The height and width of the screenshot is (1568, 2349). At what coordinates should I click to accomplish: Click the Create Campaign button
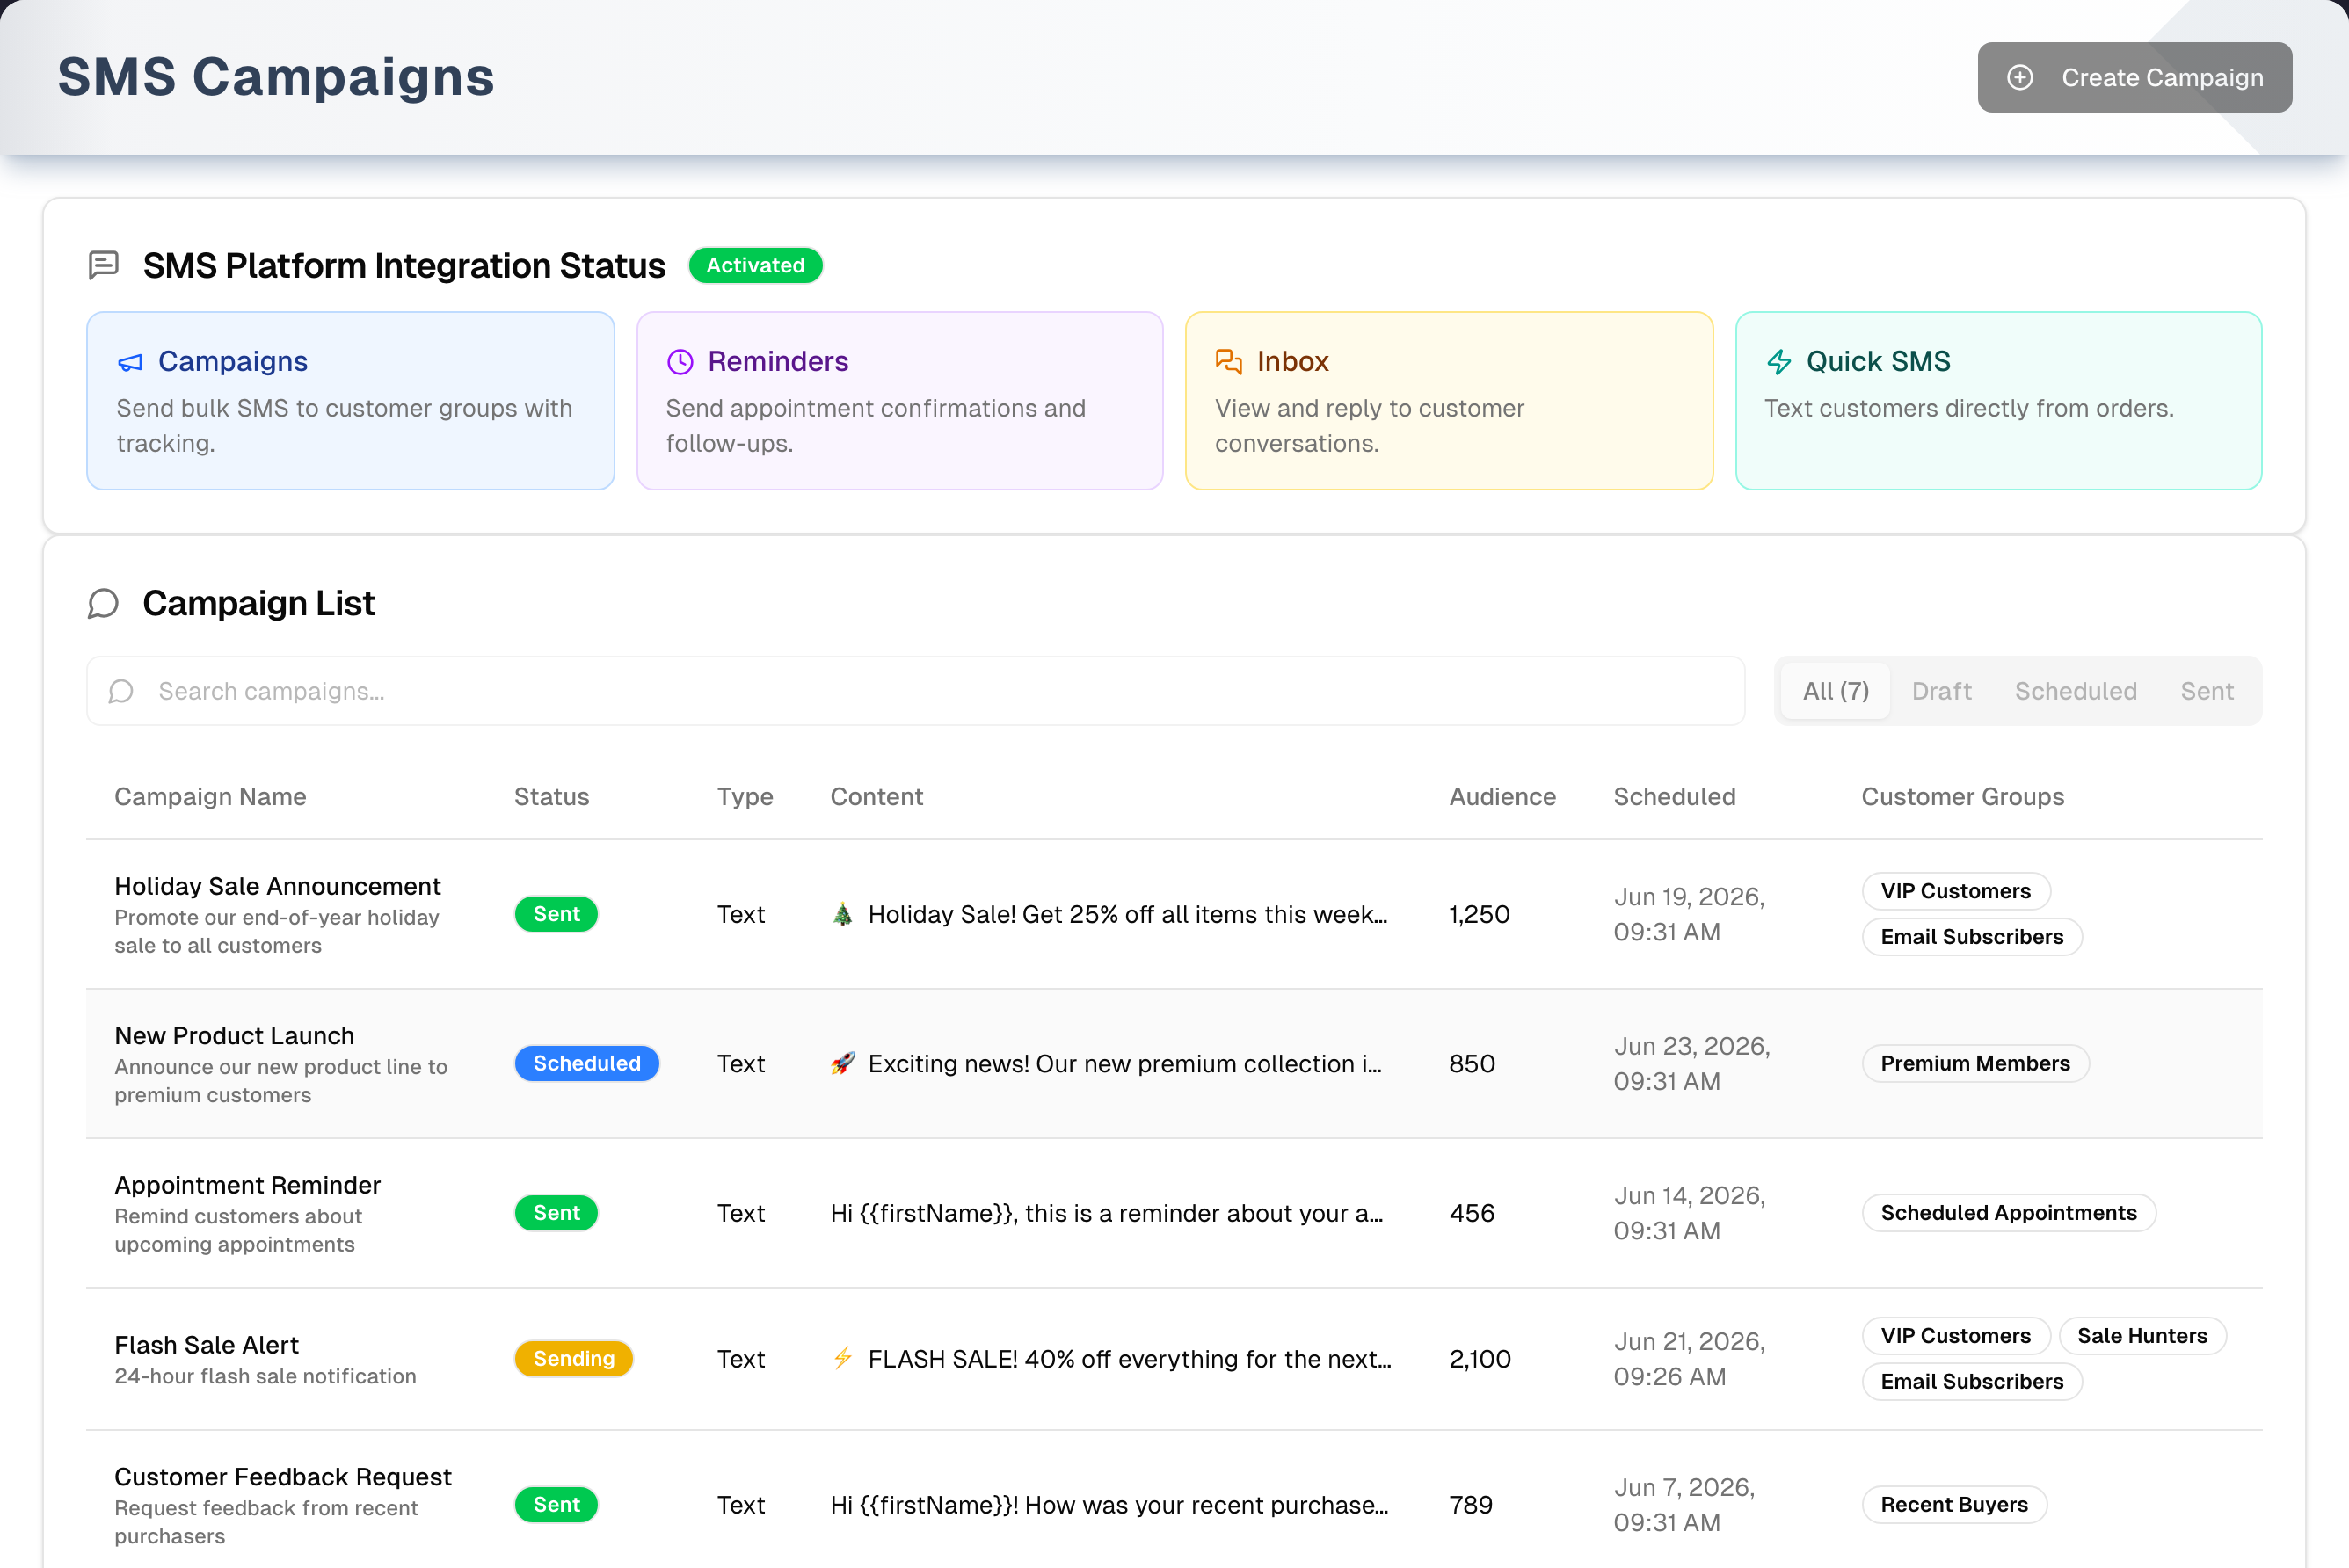[2134, 77]
